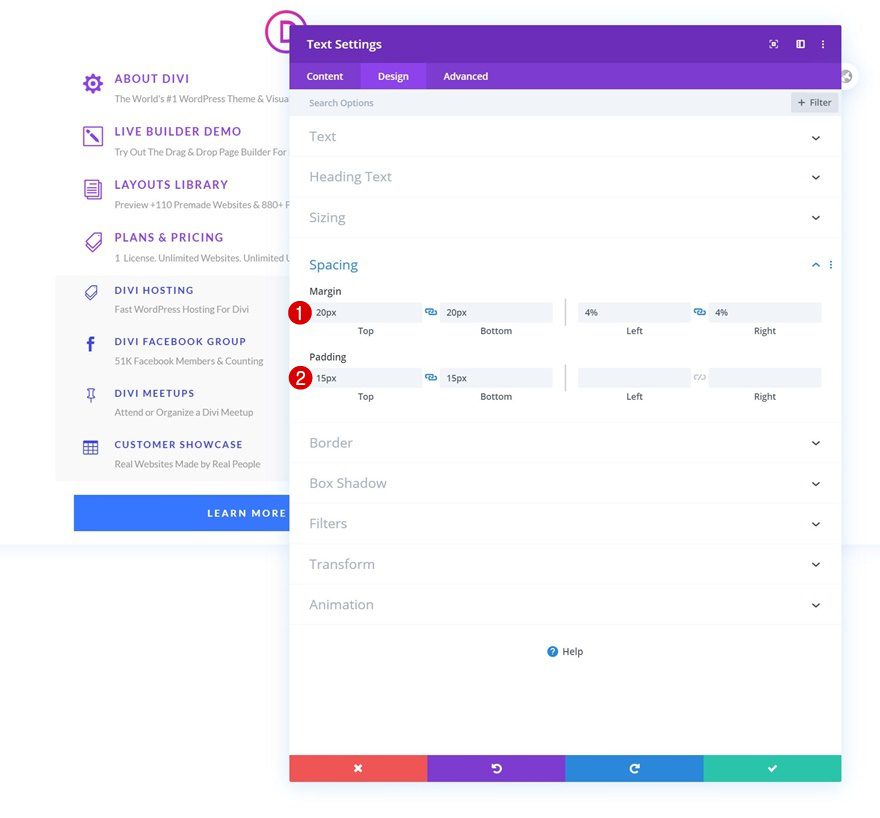Collapse the Spacing section
The height and width of the screenshot is (818, 880).
click(x=817, y=264)
